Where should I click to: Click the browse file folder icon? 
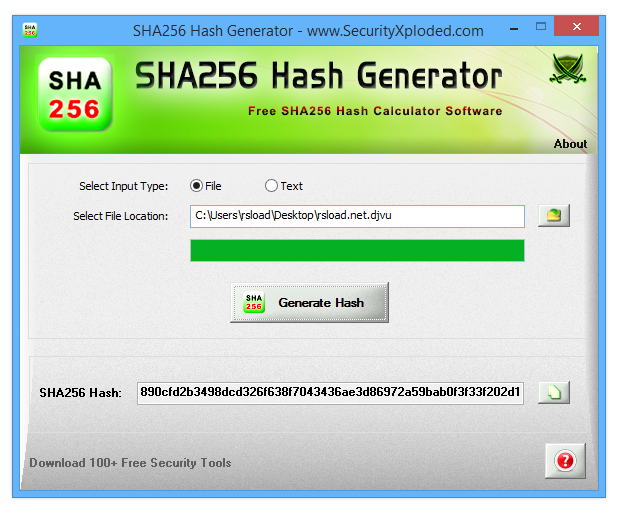(554, 215)
